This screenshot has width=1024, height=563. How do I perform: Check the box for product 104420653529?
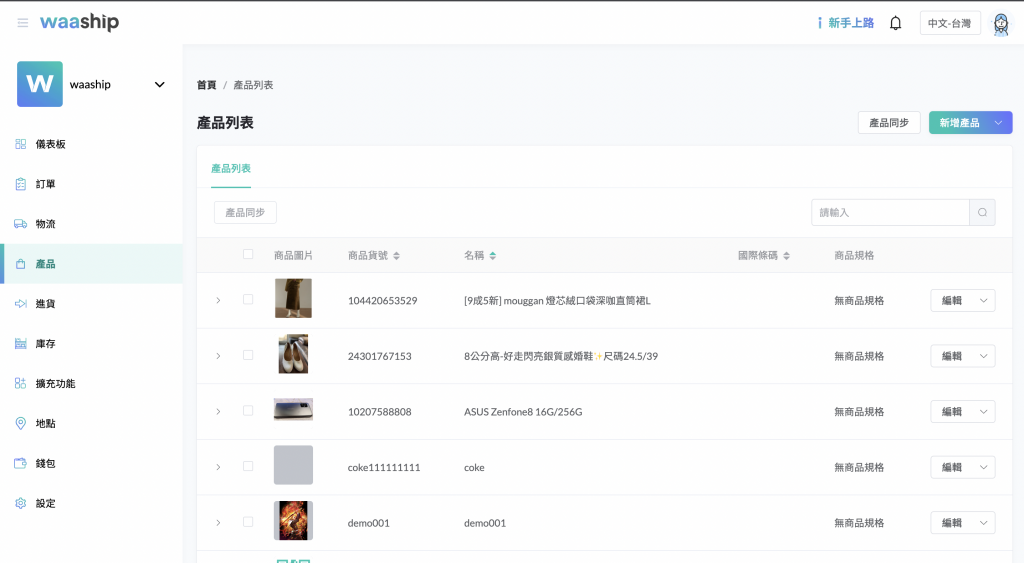coord(248,299)
